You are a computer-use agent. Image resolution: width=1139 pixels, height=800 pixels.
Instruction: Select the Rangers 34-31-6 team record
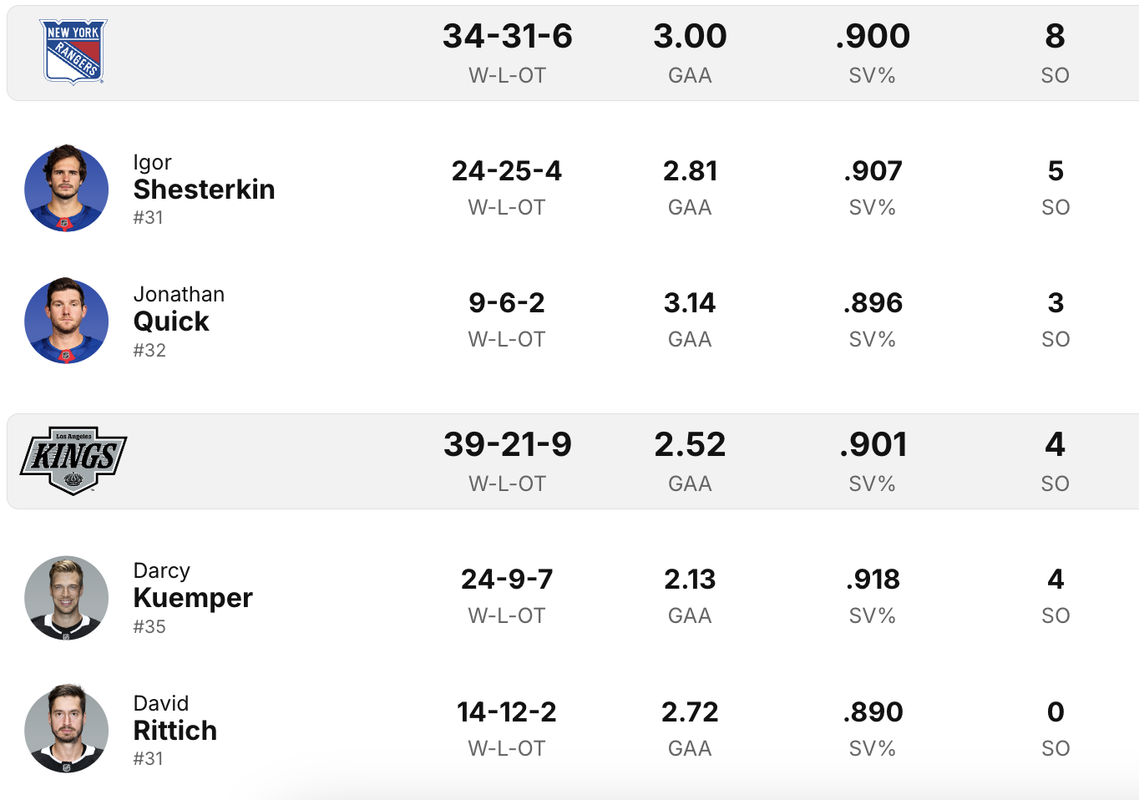click(x=507, y=36)
